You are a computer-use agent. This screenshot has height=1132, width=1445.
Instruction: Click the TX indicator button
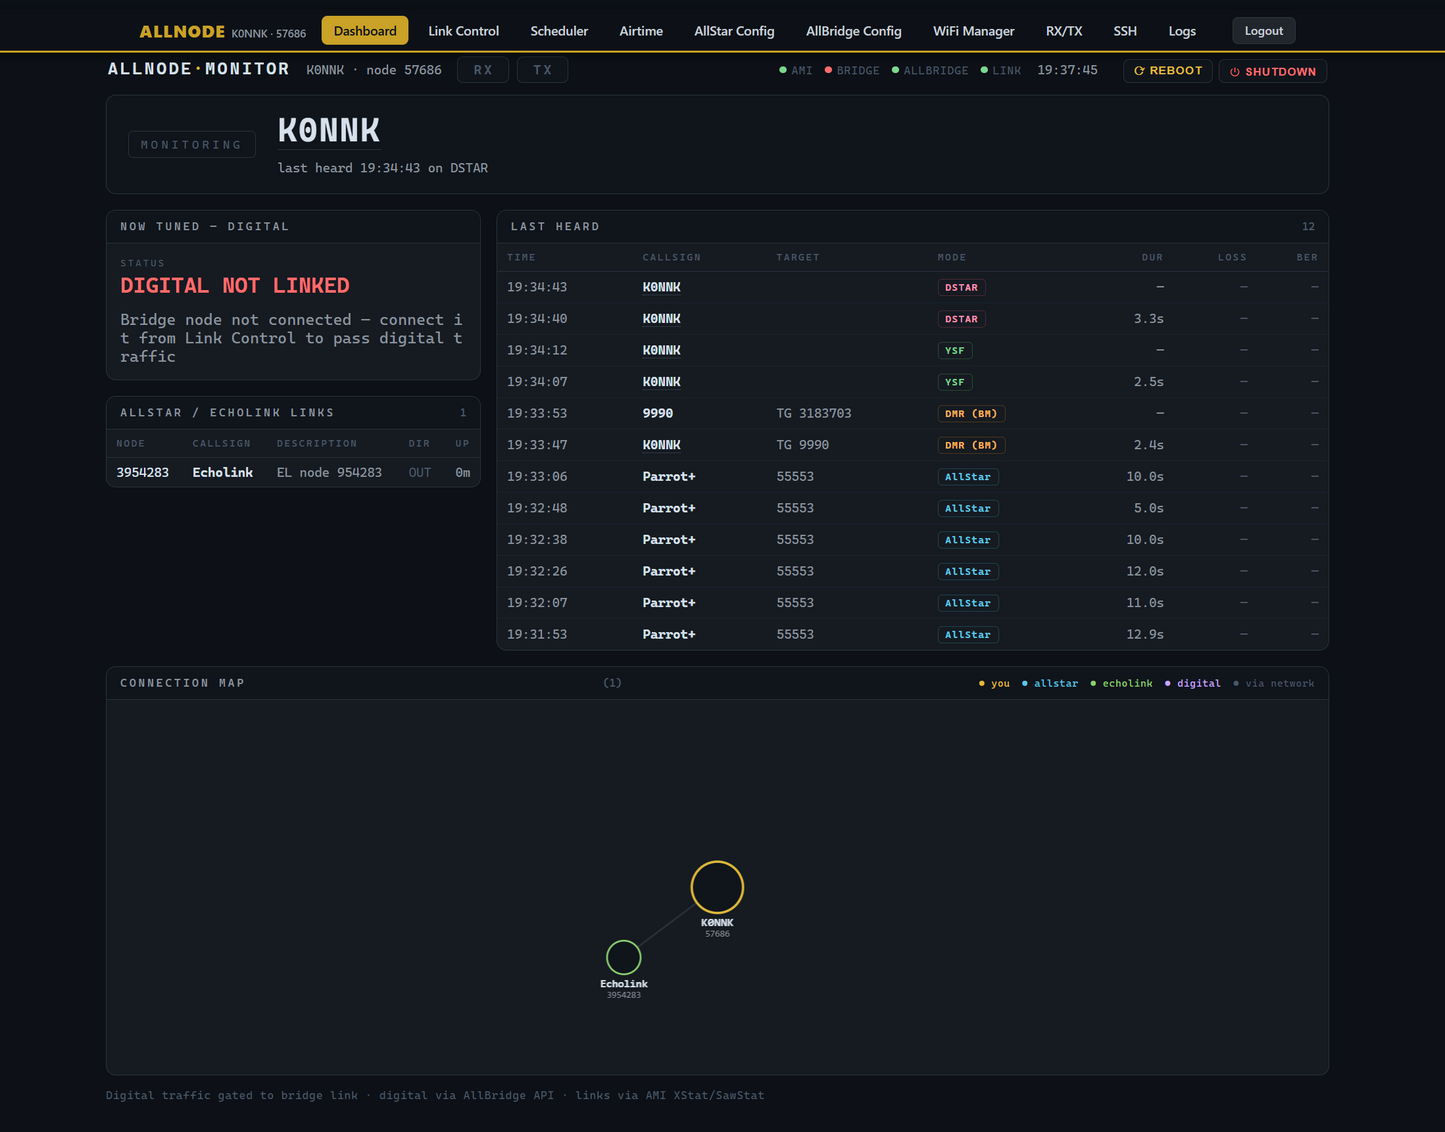coord(543,70)
